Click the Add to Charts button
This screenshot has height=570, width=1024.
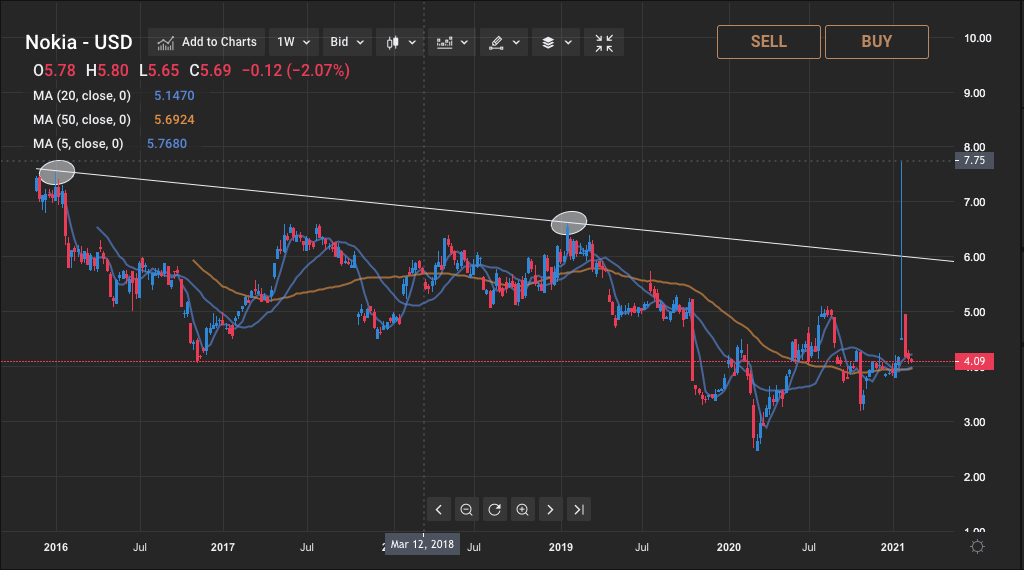click(206, 42)
